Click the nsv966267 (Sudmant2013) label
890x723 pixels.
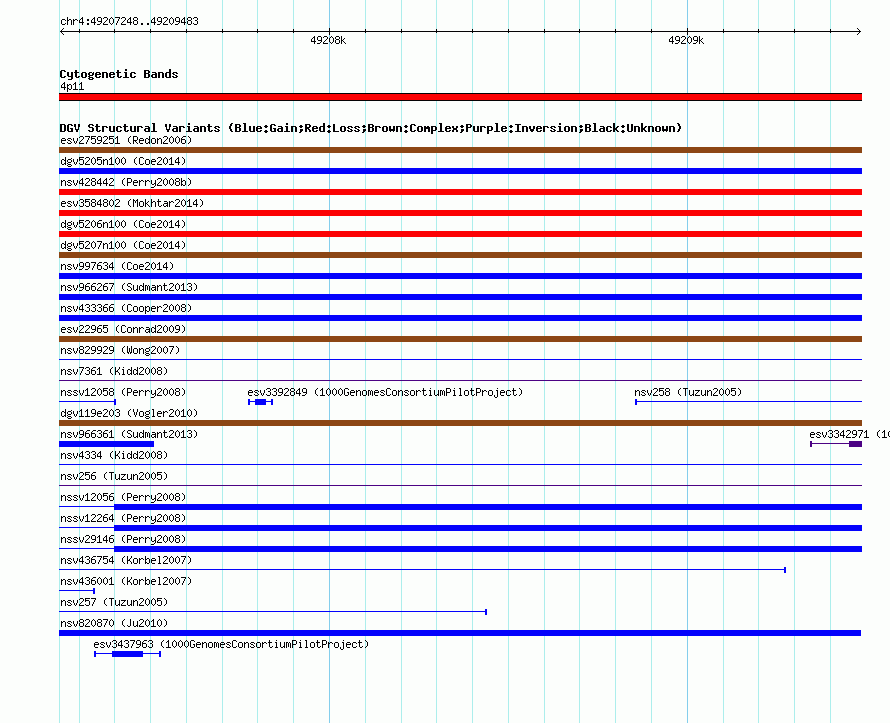point(129,287)
